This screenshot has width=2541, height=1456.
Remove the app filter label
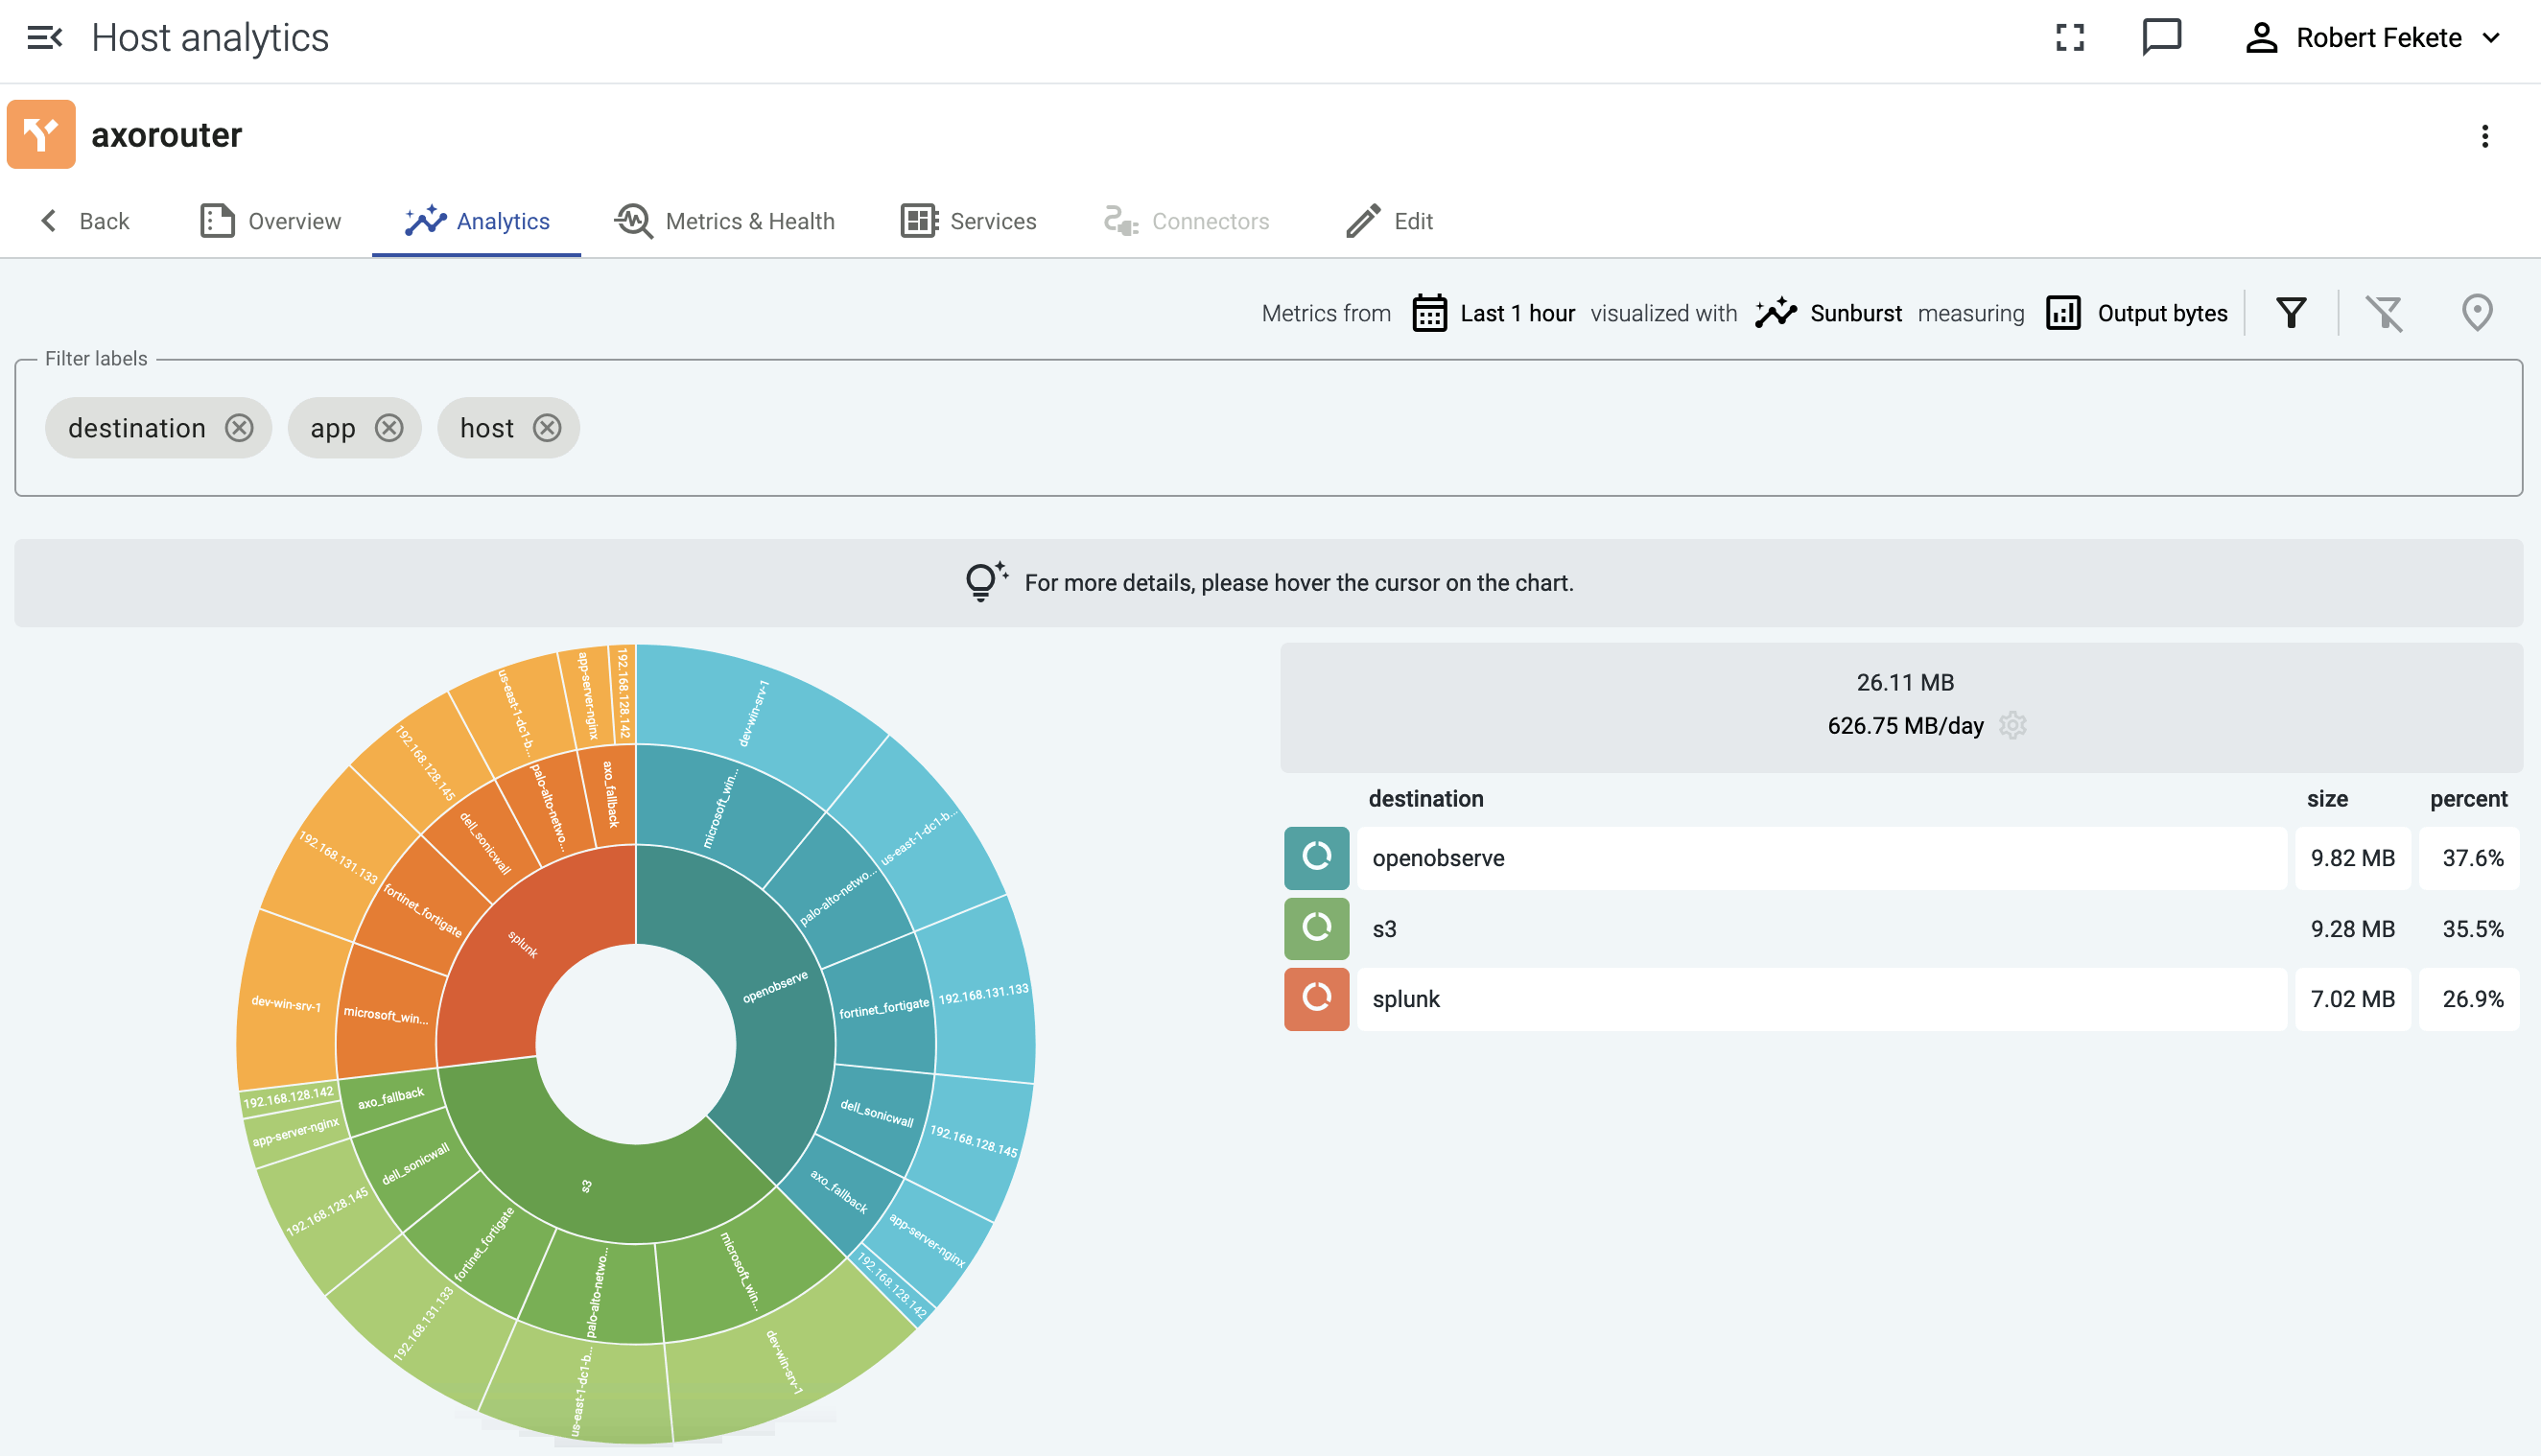pyautogui.click(x=389, y=428)
